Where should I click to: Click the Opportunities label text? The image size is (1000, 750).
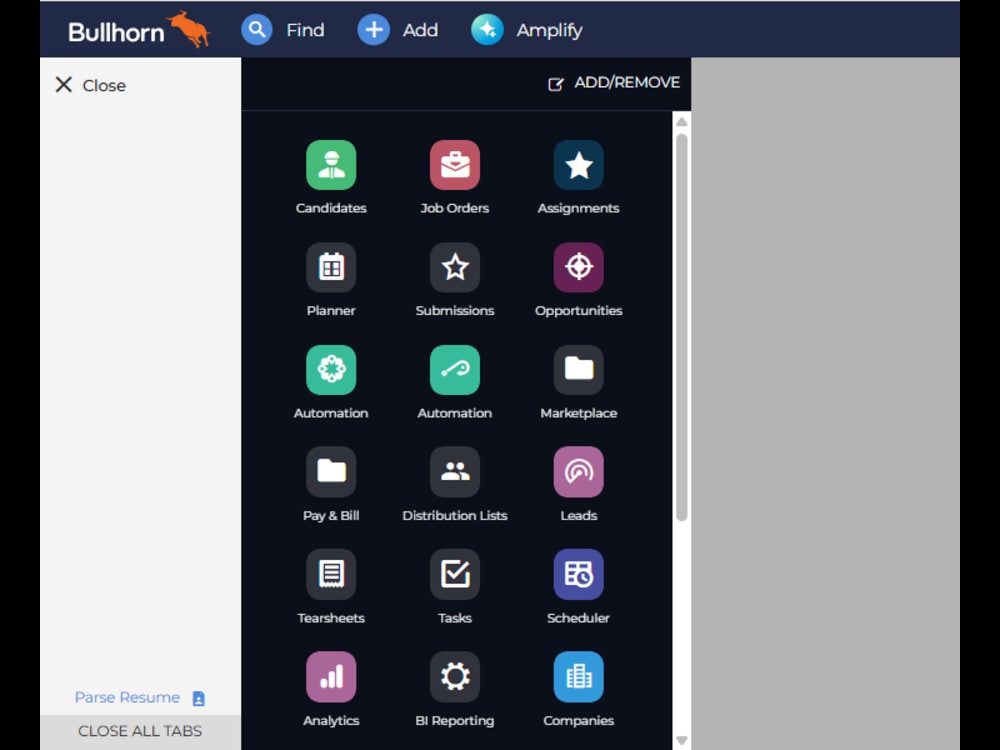(x=578, y=311)
